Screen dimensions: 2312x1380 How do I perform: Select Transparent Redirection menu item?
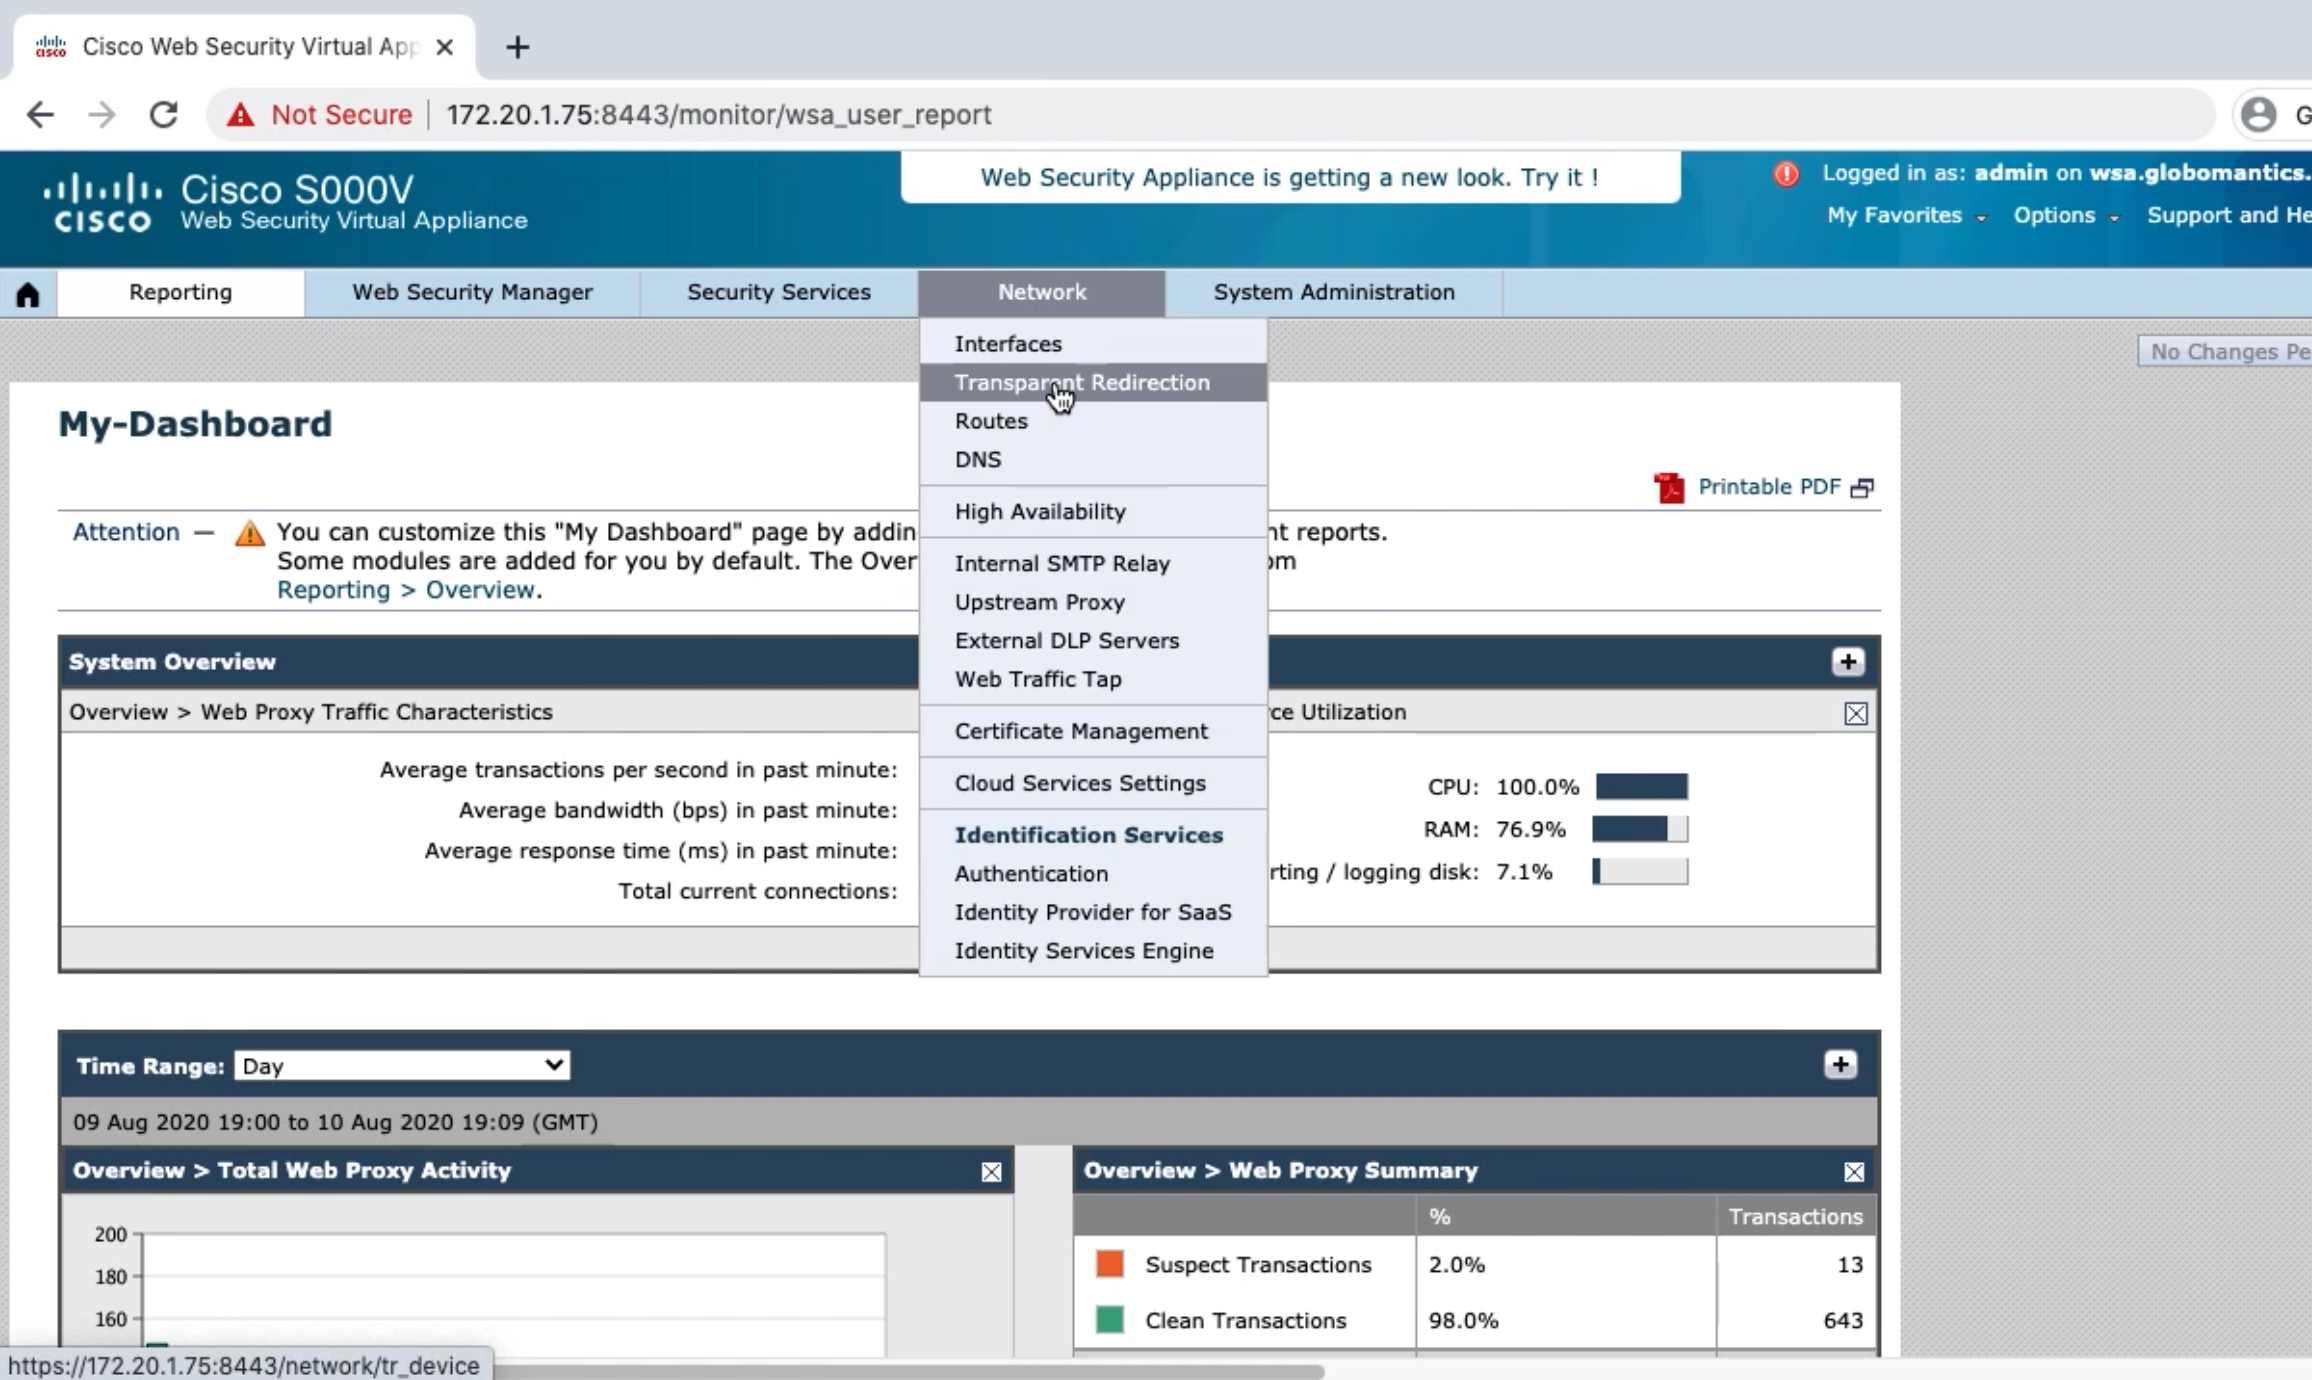pyautogui.click(x=1093, y=382)
